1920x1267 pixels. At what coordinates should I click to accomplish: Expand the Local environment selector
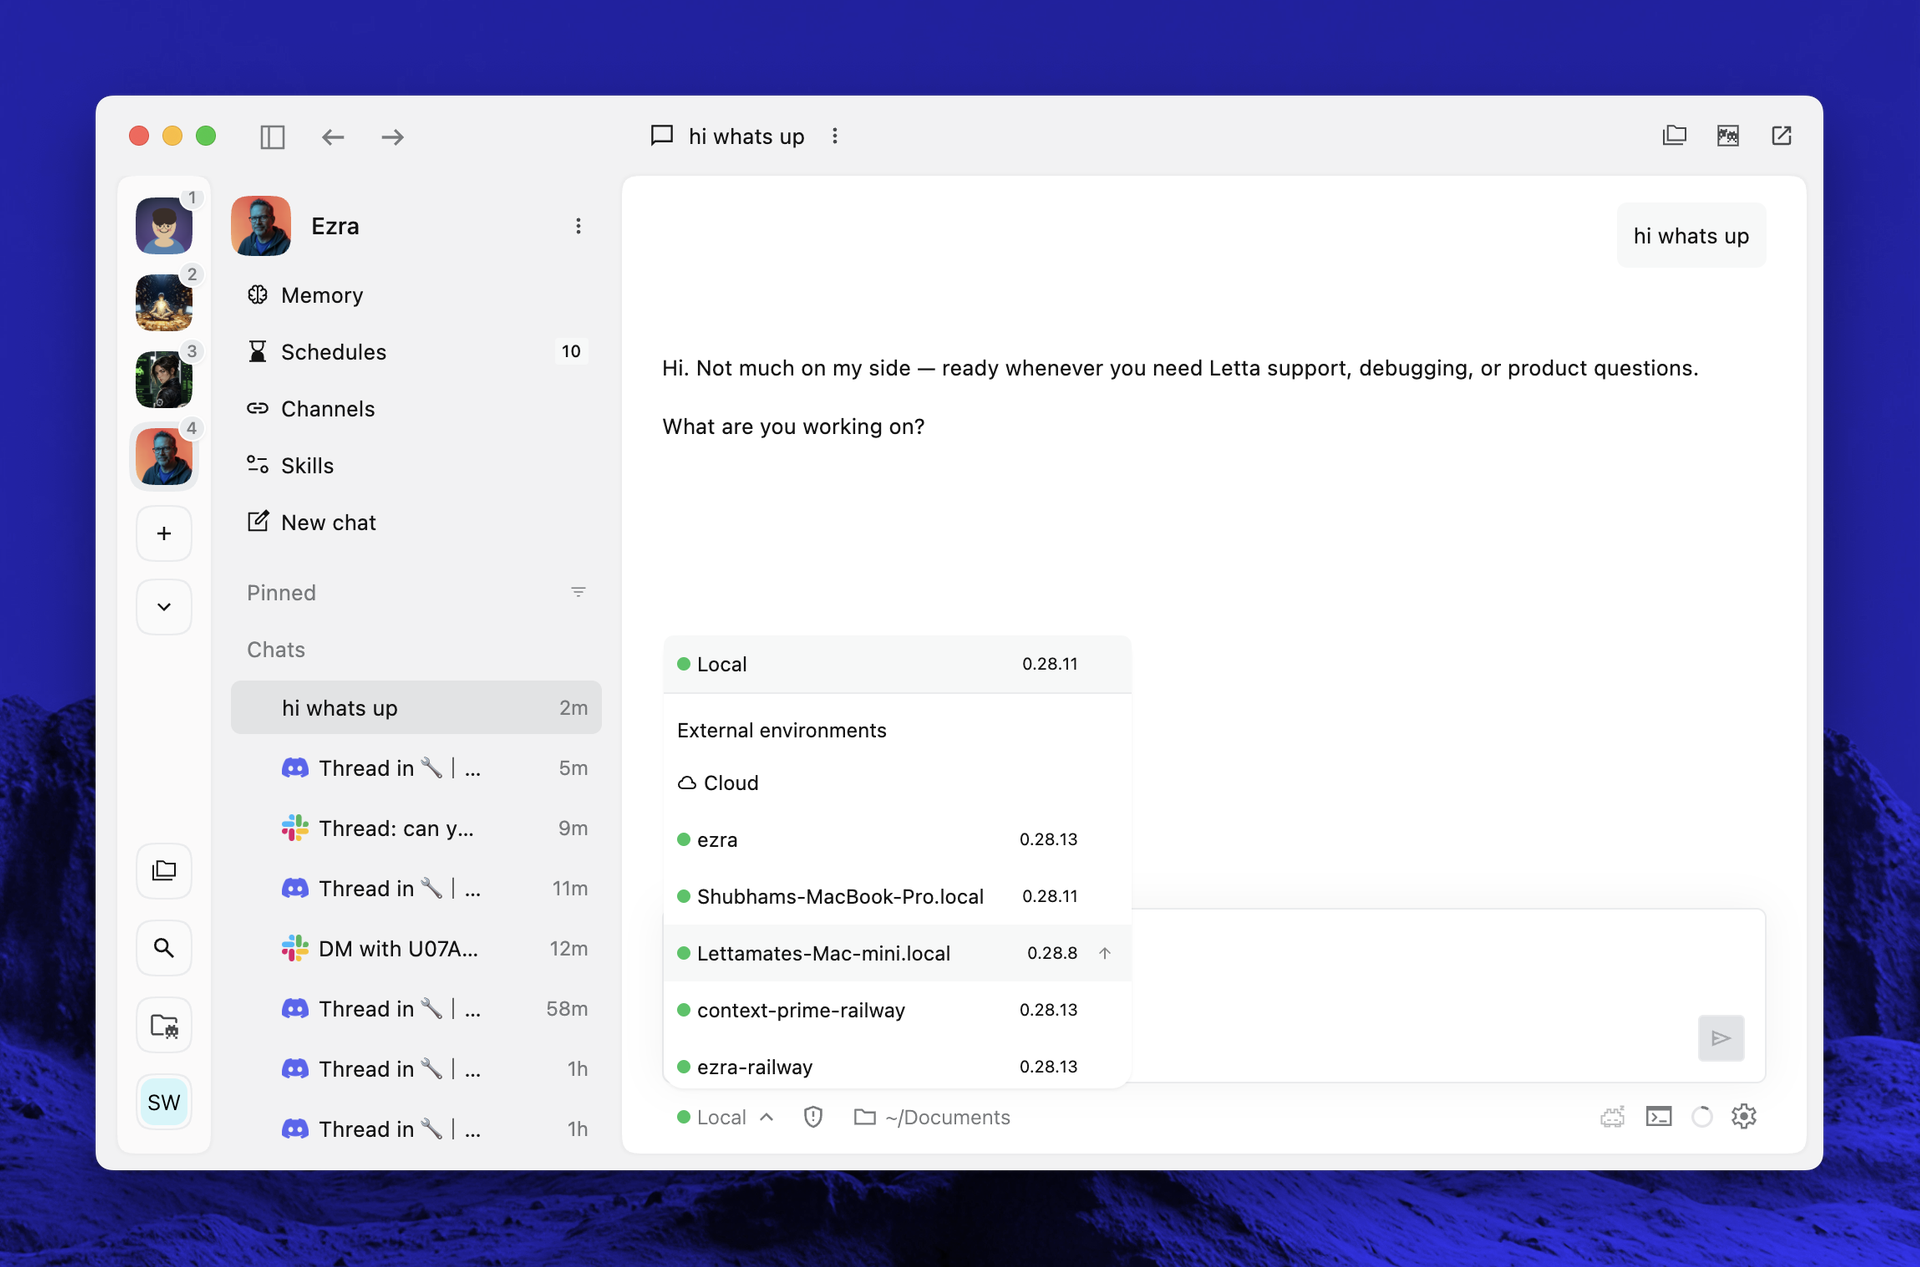[725, 1117]
